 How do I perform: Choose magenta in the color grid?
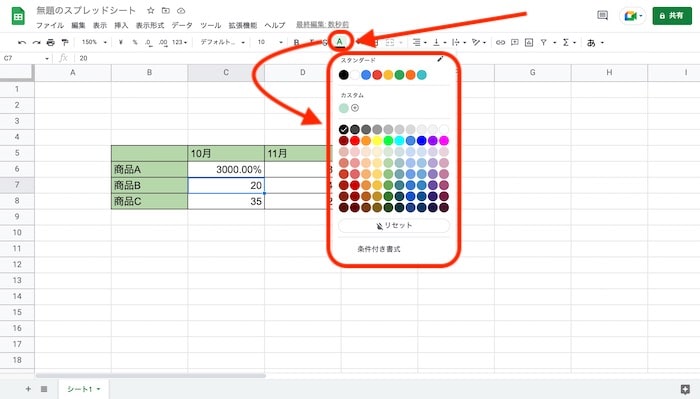444,141
